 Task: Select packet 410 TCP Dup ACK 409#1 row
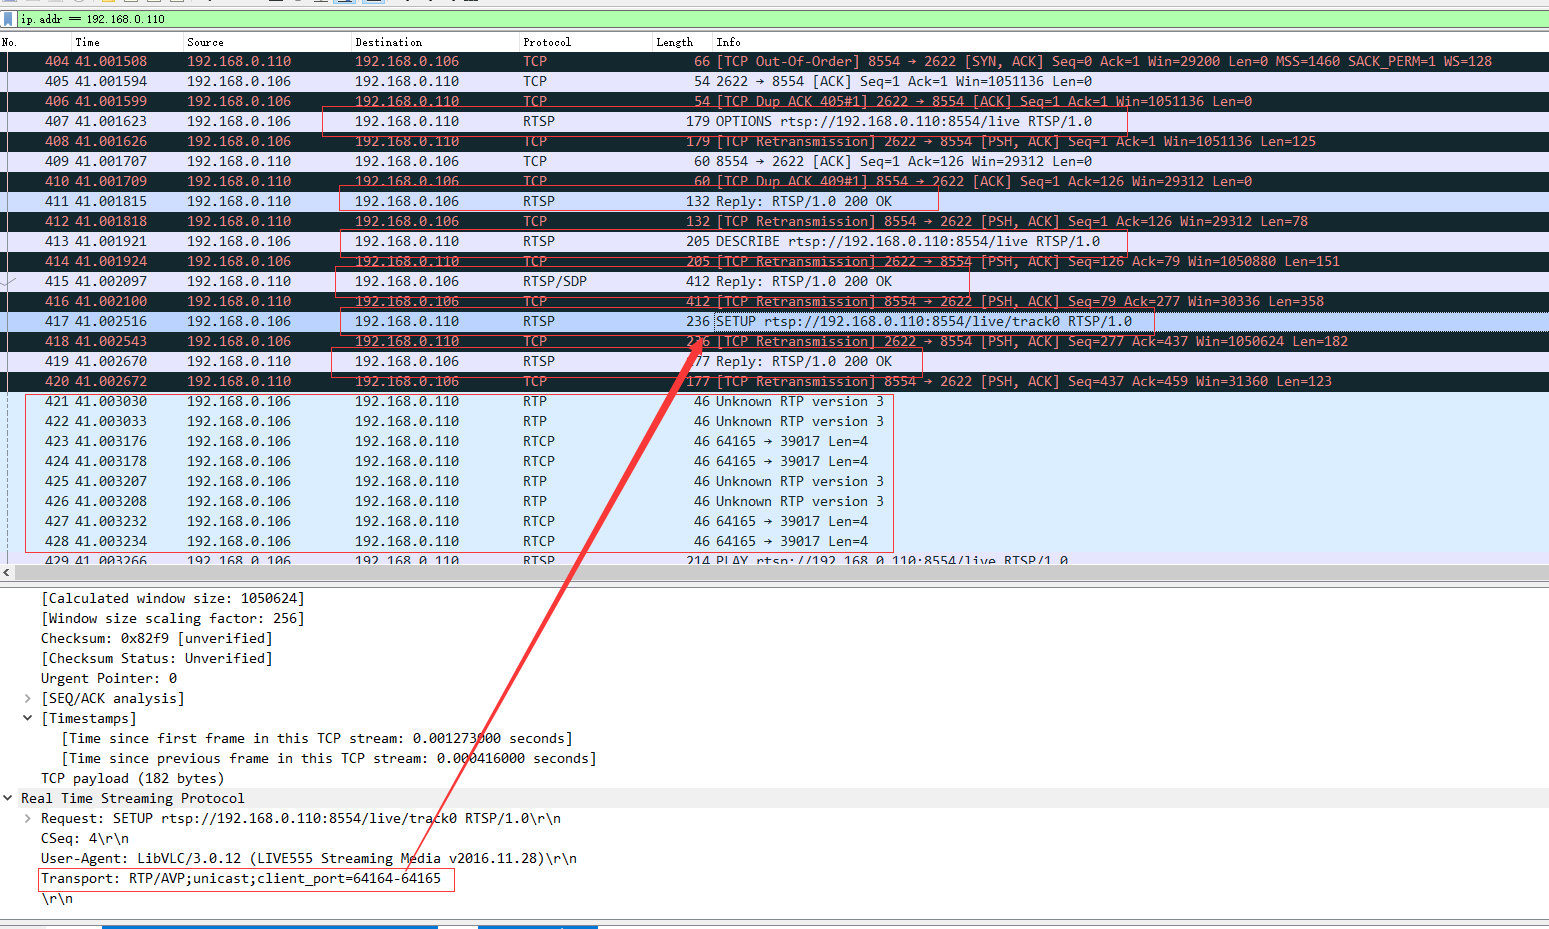[774, 181]
